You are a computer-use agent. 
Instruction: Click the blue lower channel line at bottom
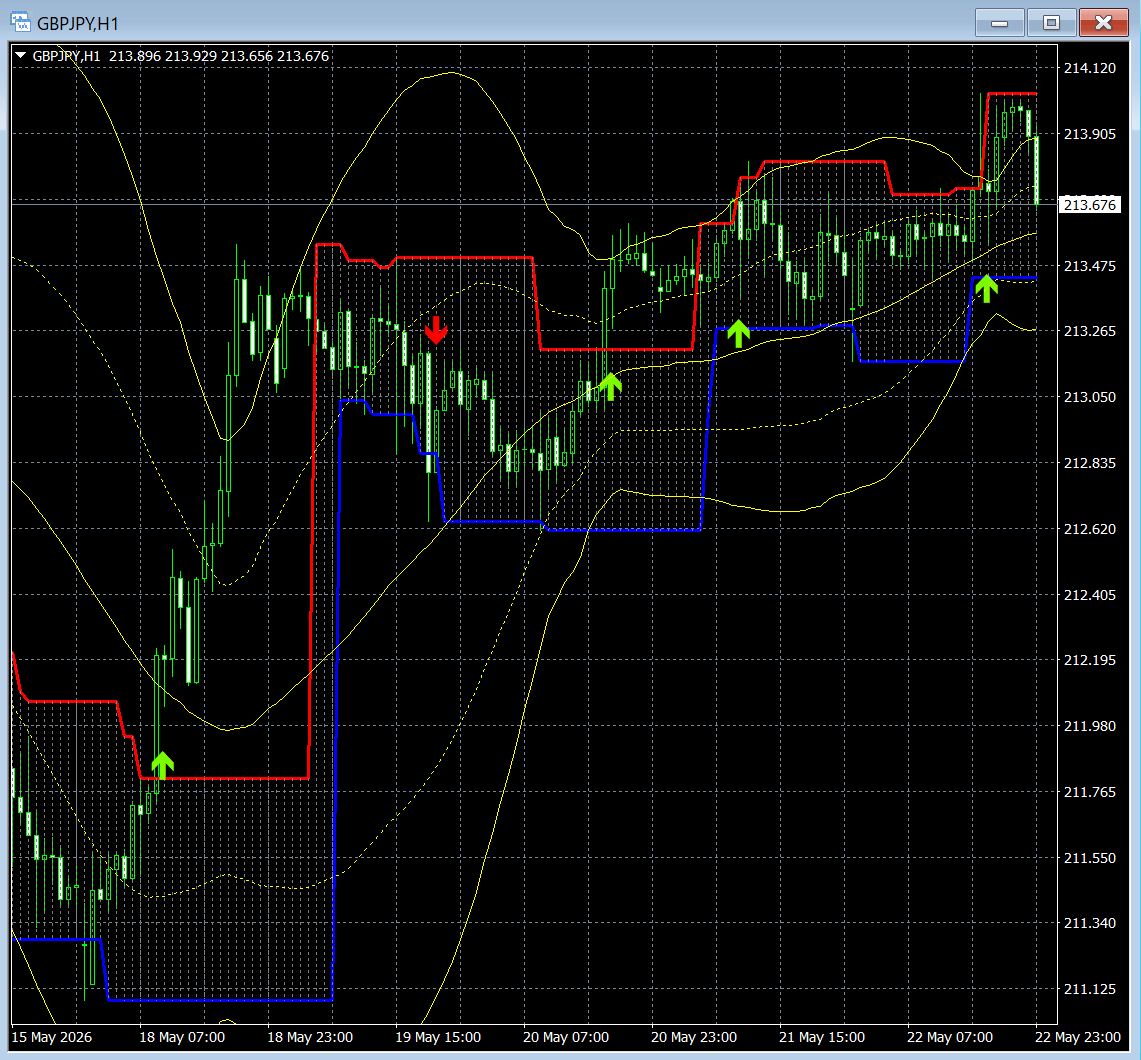coord(220,1000)
